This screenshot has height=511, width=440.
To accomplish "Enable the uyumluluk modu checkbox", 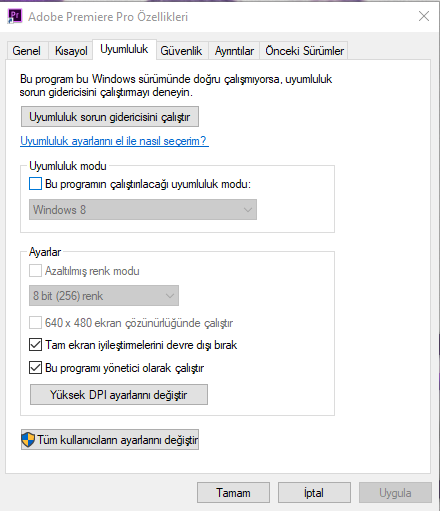I will (x=35, y=184).
